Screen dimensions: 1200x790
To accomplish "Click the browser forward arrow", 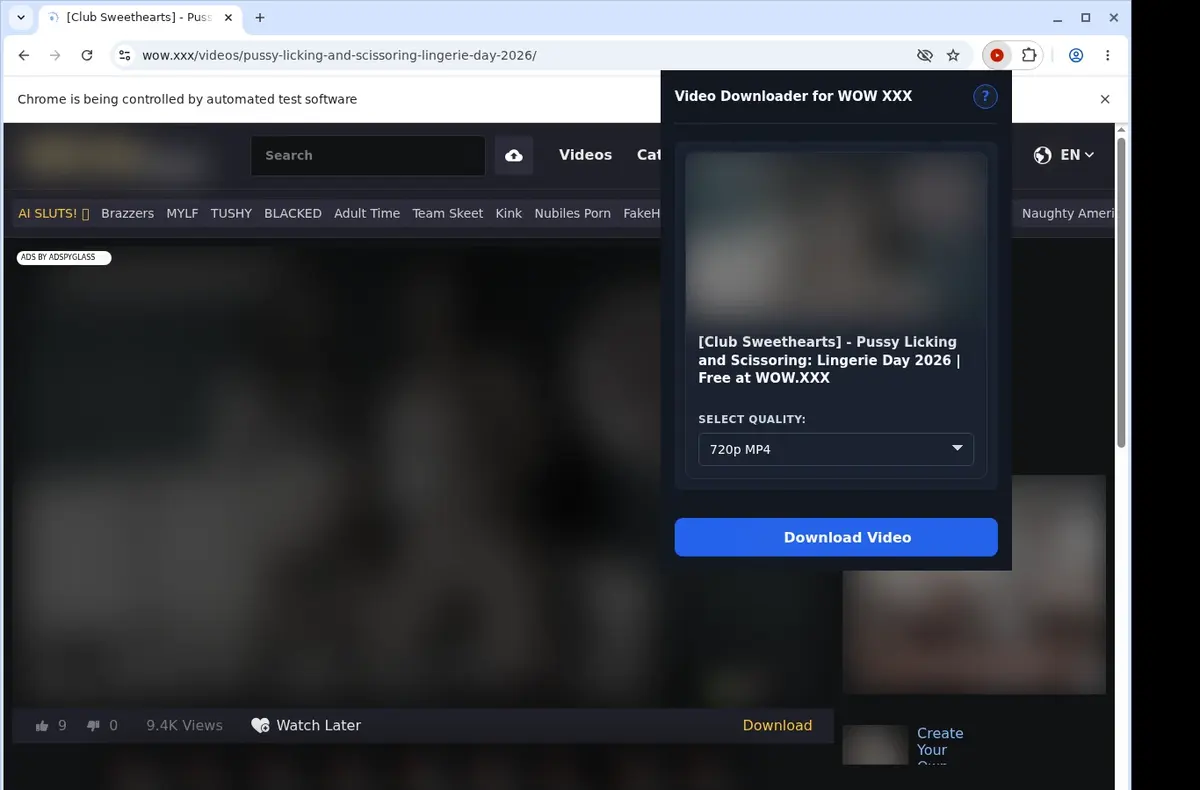I will 55,55.
